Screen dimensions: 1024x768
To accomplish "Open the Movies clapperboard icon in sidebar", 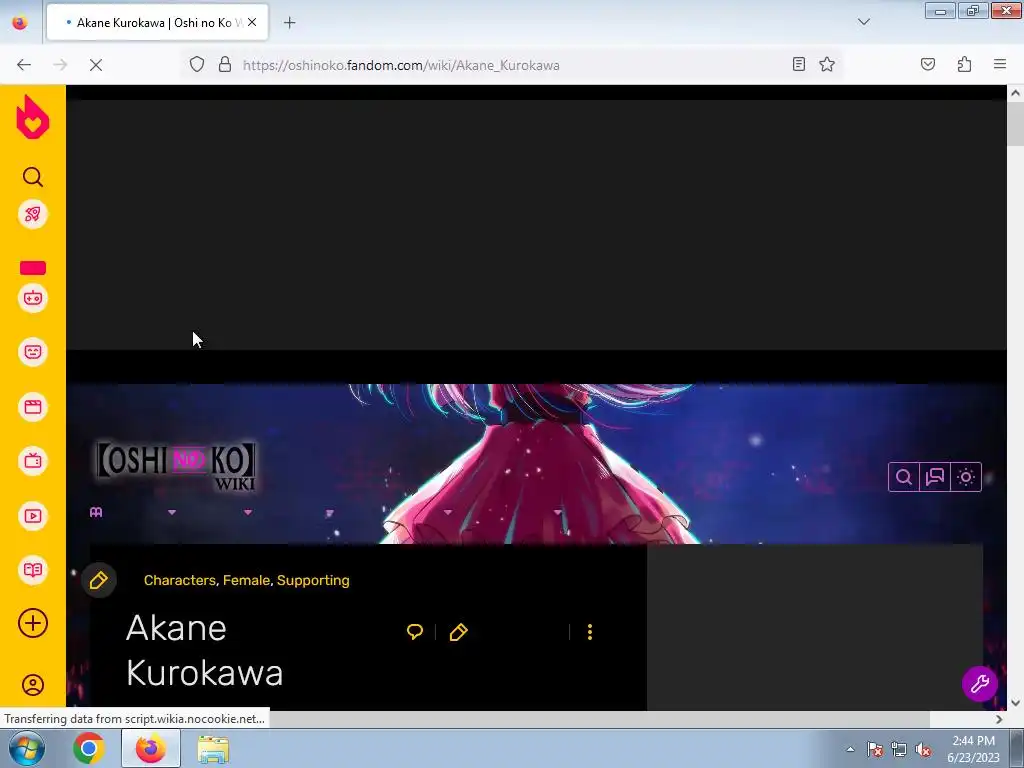I will pos(33,407).
